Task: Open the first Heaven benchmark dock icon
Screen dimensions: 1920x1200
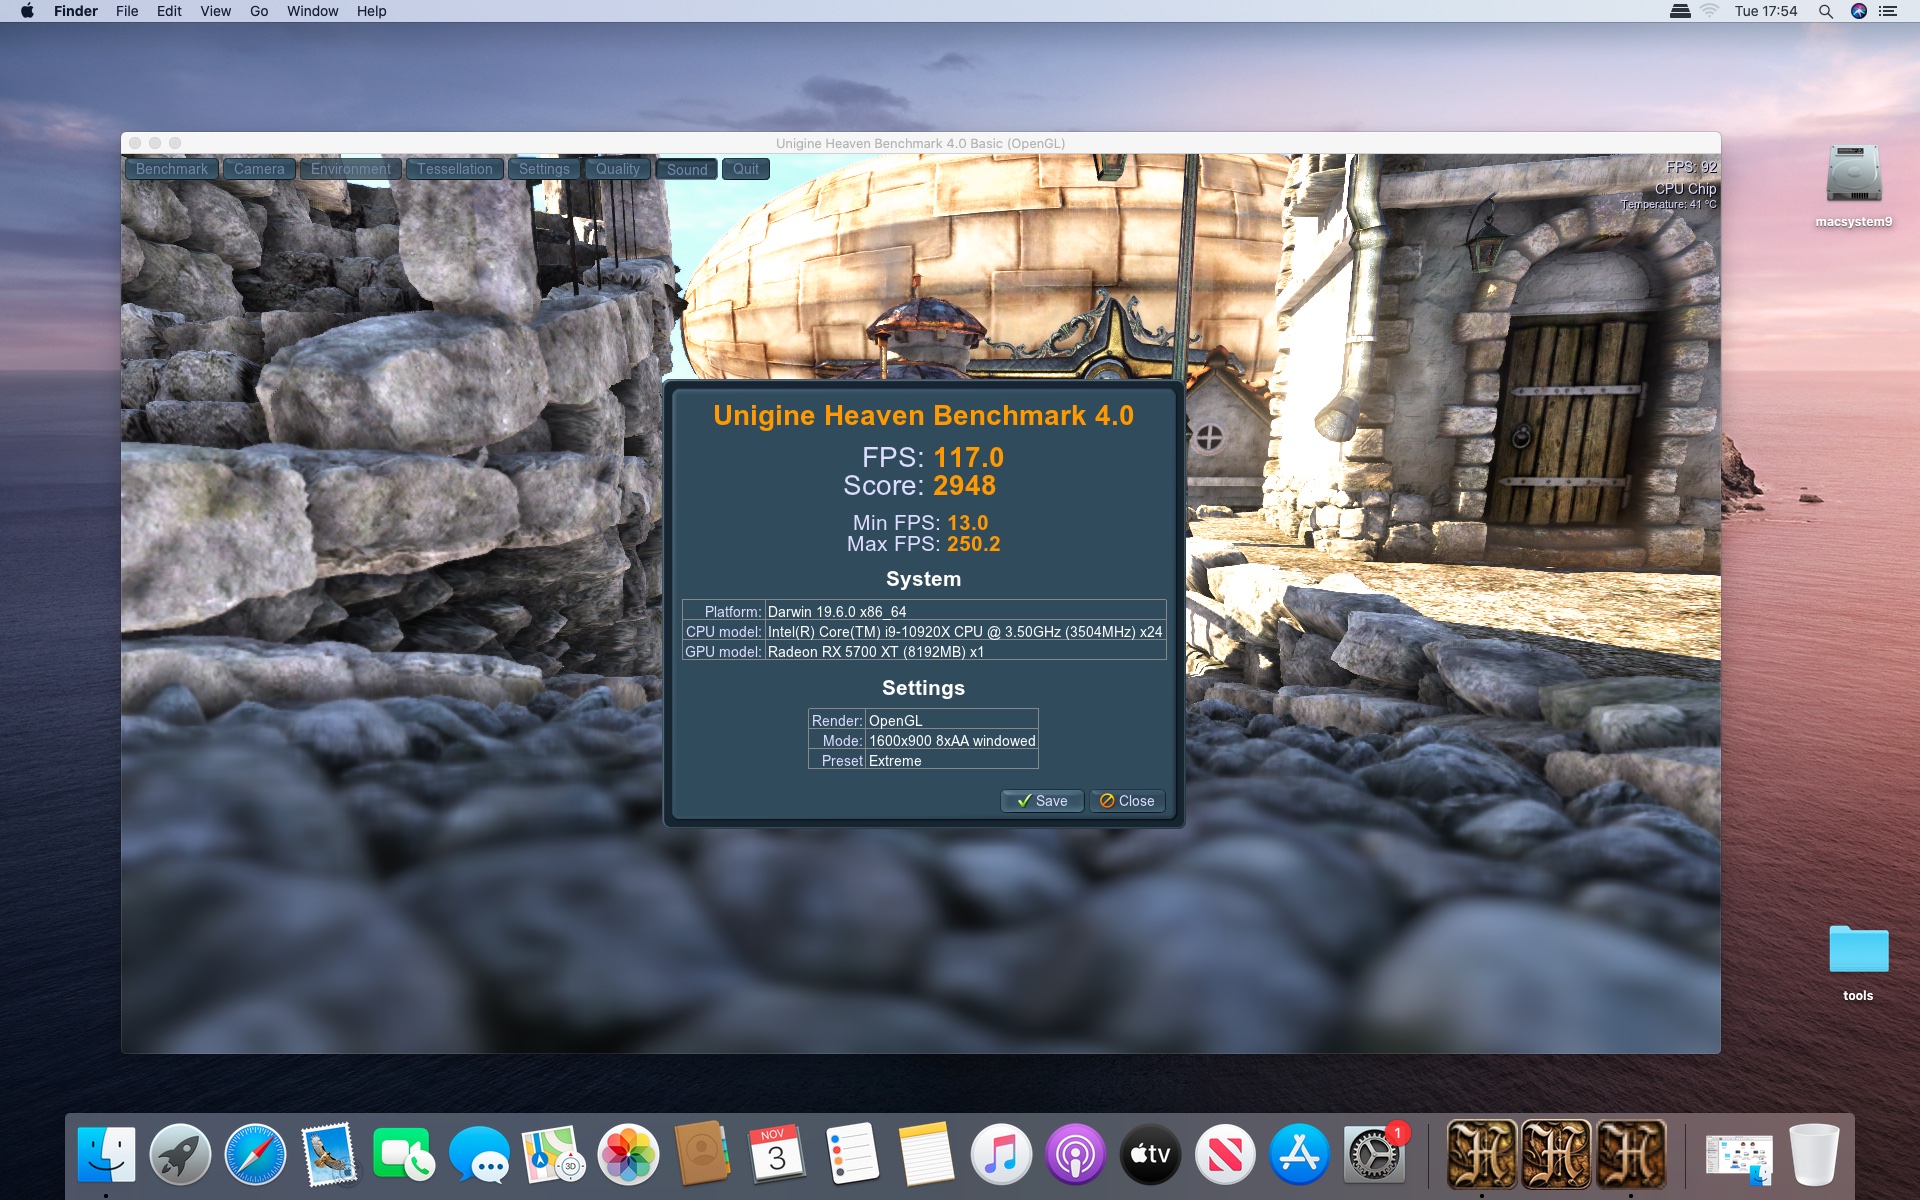Action: tap(1481, 1154)
